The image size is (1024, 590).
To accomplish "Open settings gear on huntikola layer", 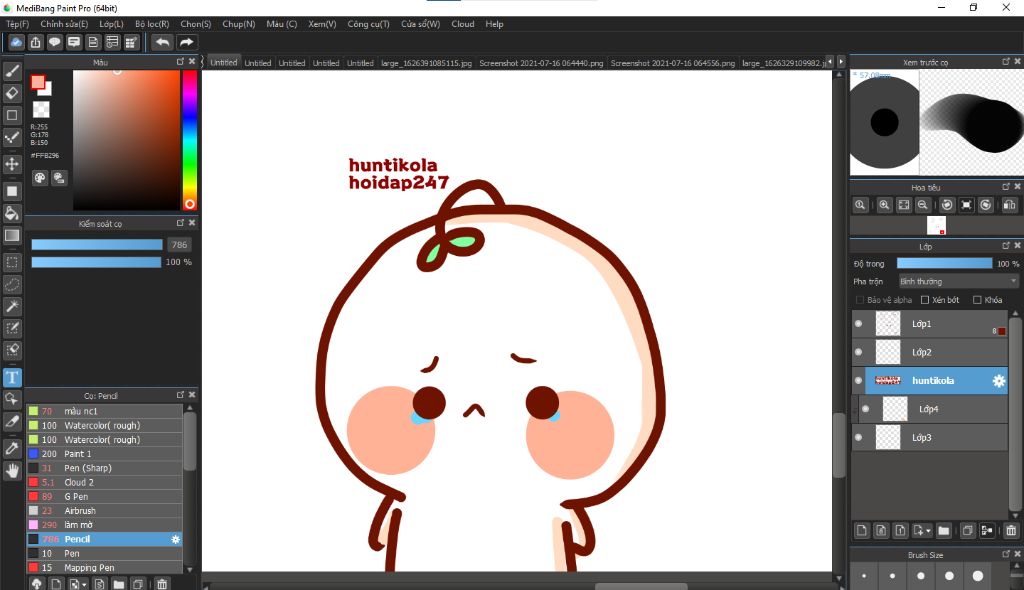I will coord(999,381).
